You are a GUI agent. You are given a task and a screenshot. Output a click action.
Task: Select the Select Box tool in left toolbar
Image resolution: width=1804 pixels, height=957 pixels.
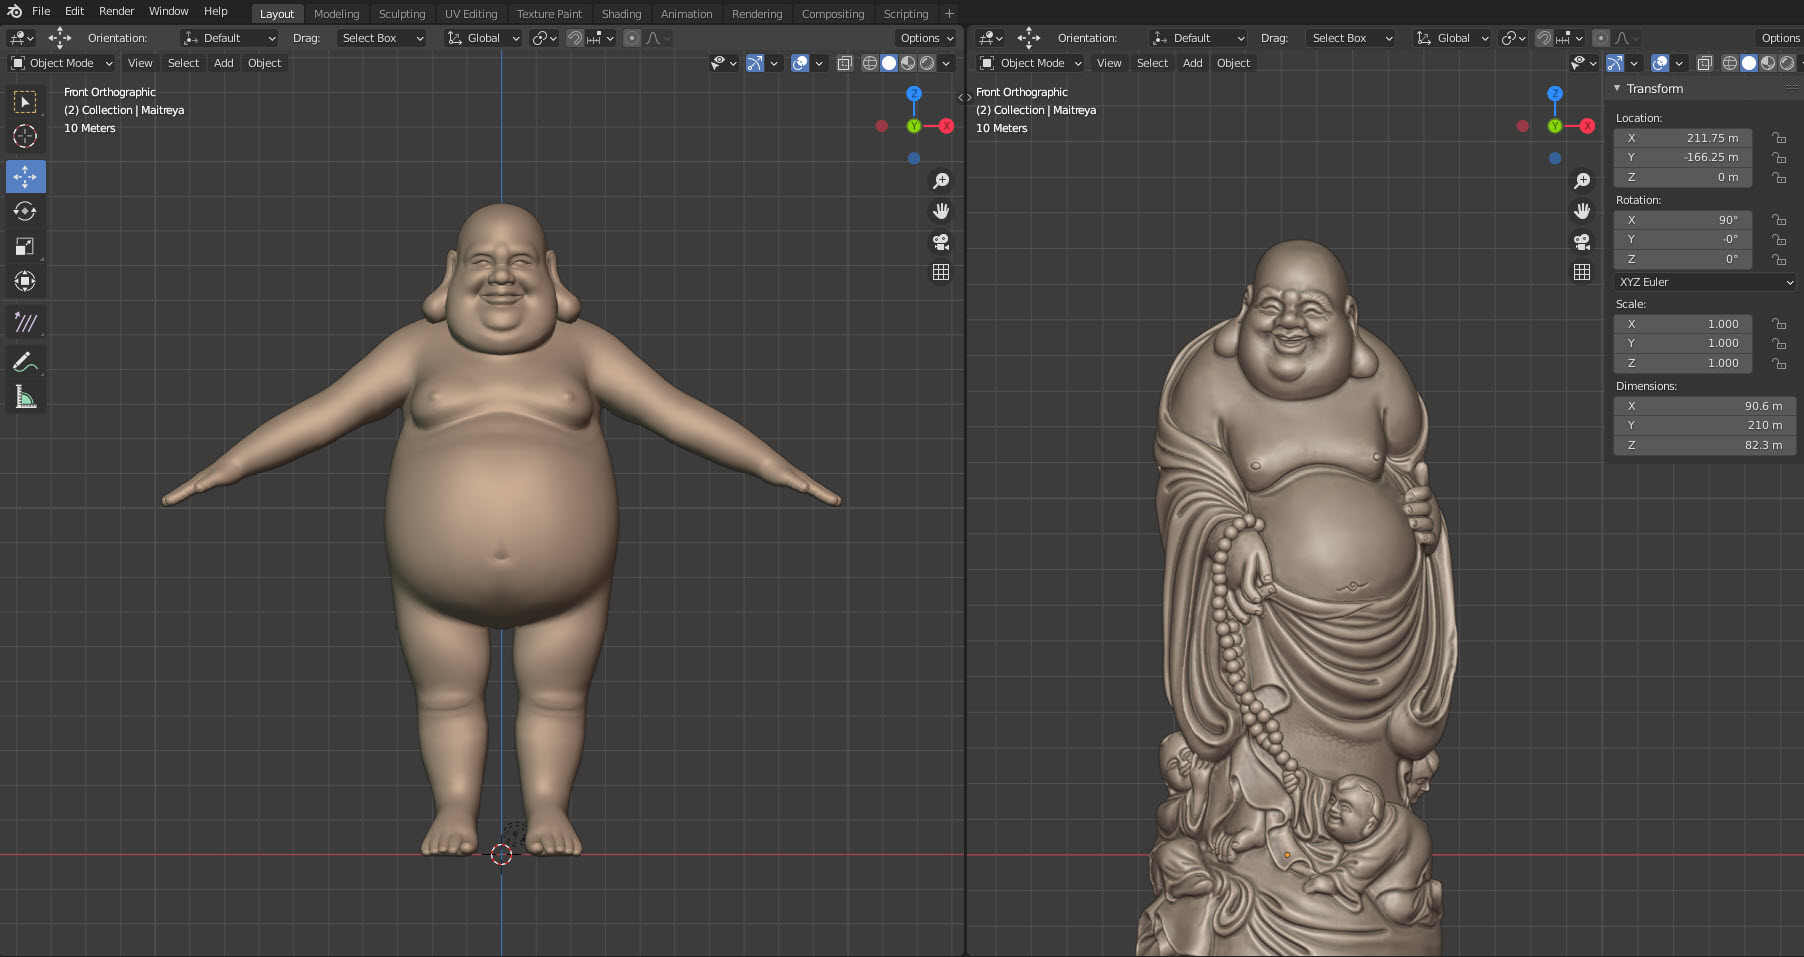click(x=25, y=102)
